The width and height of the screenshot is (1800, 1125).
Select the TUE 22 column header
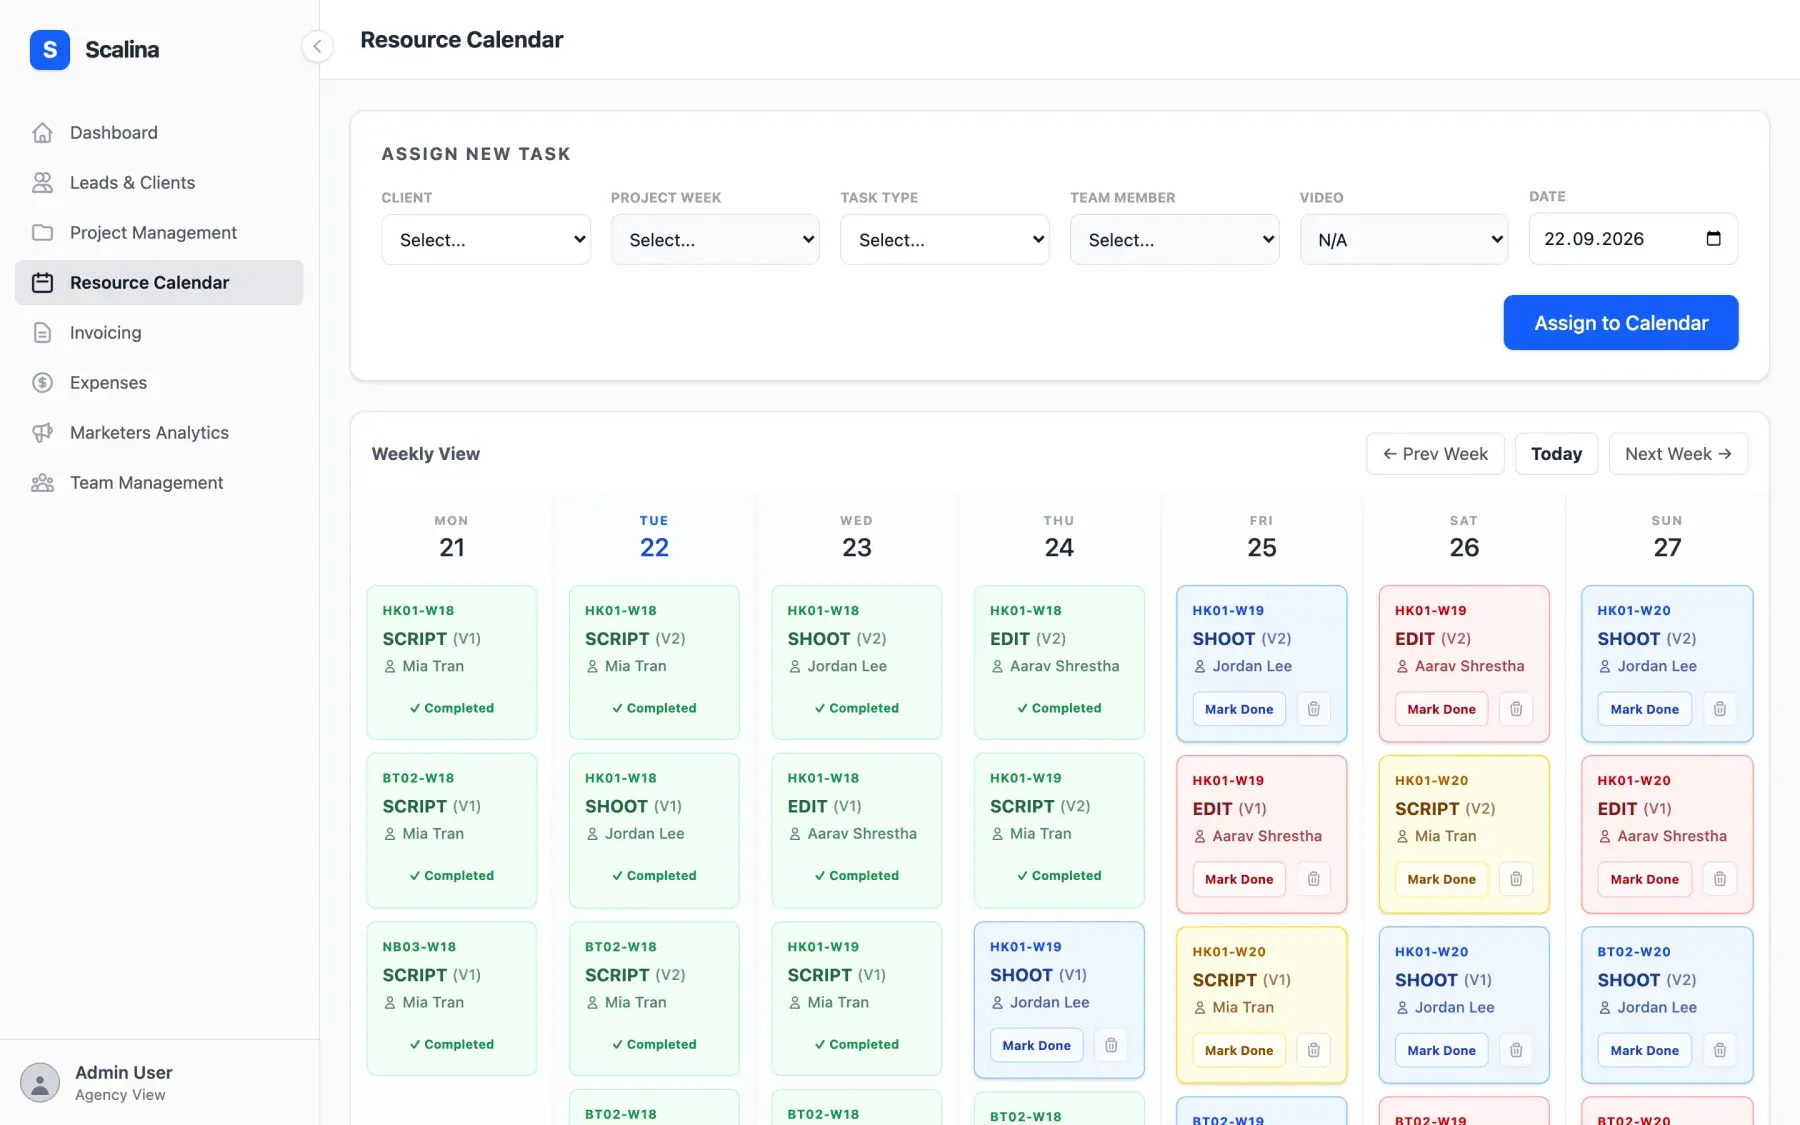pos(654,537)
